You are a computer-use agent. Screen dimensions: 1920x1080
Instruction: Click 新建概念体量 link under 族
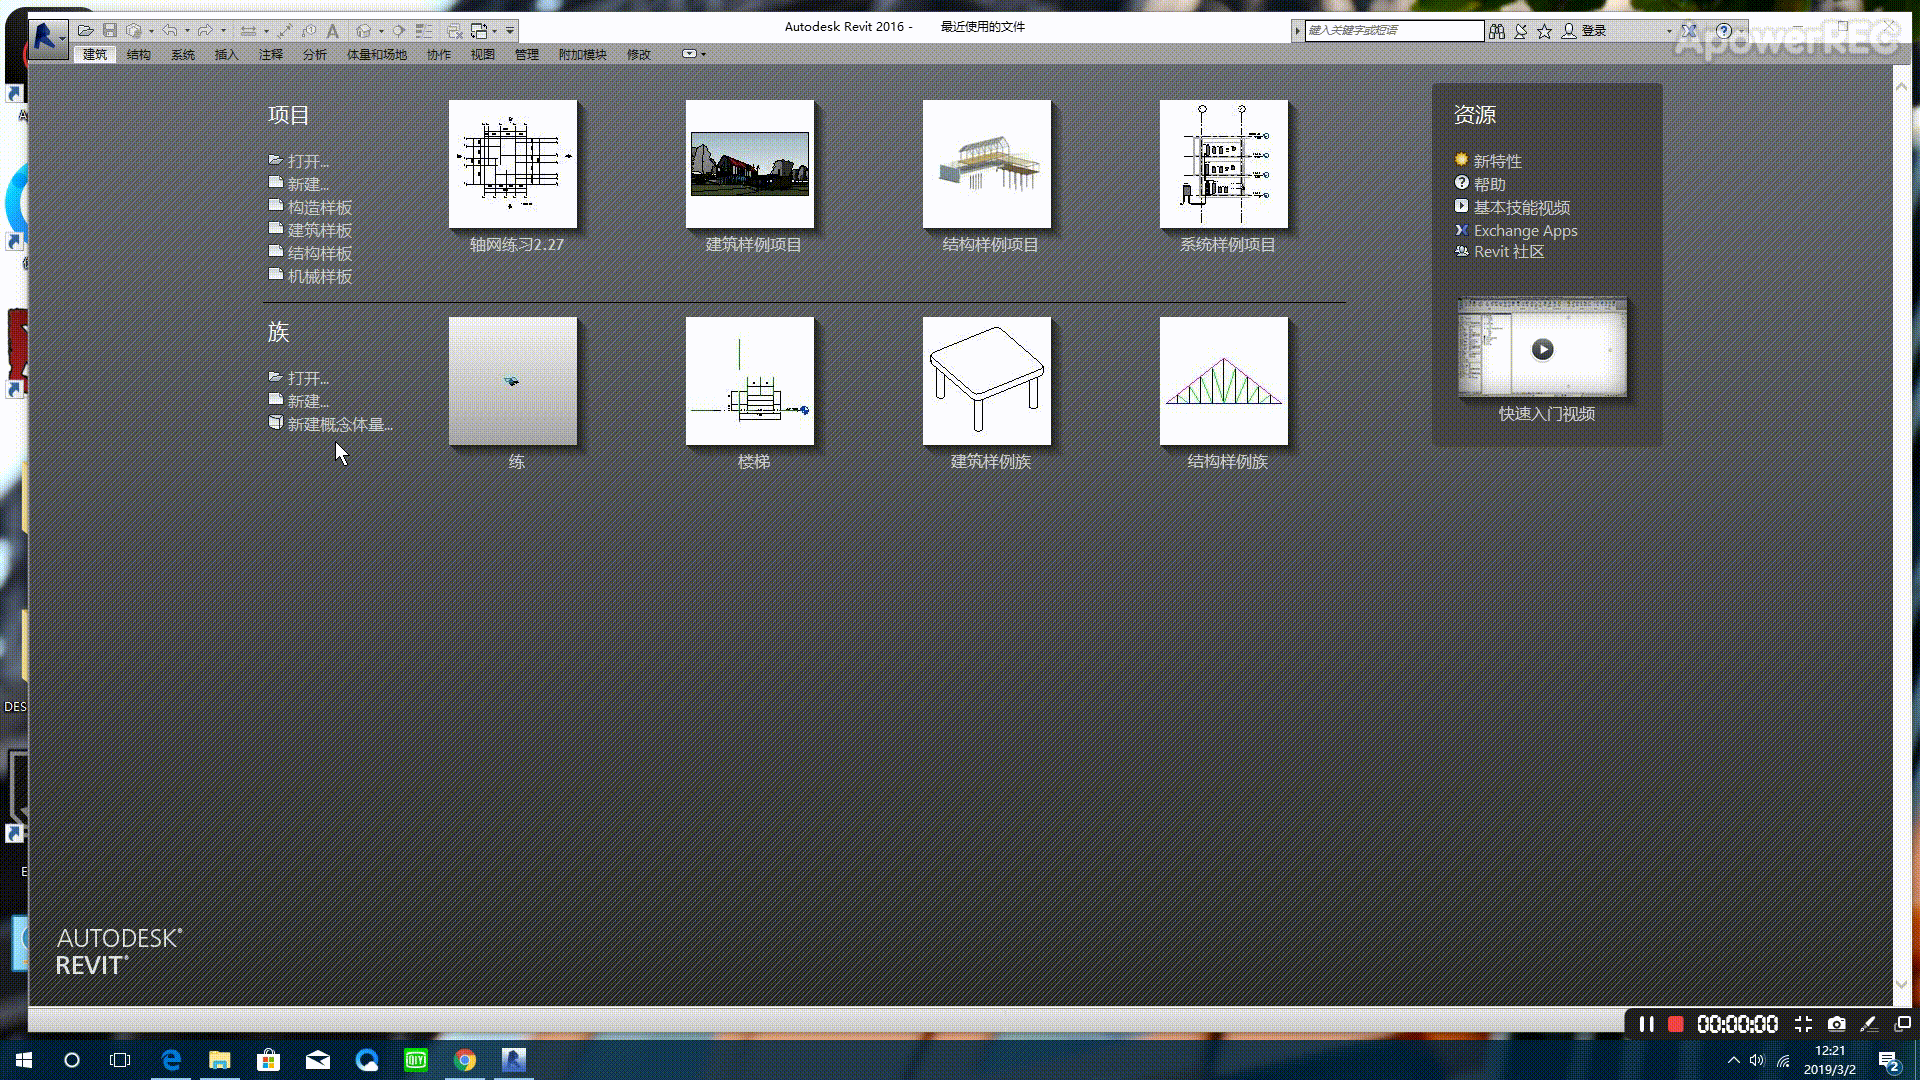tap(339, 424)
